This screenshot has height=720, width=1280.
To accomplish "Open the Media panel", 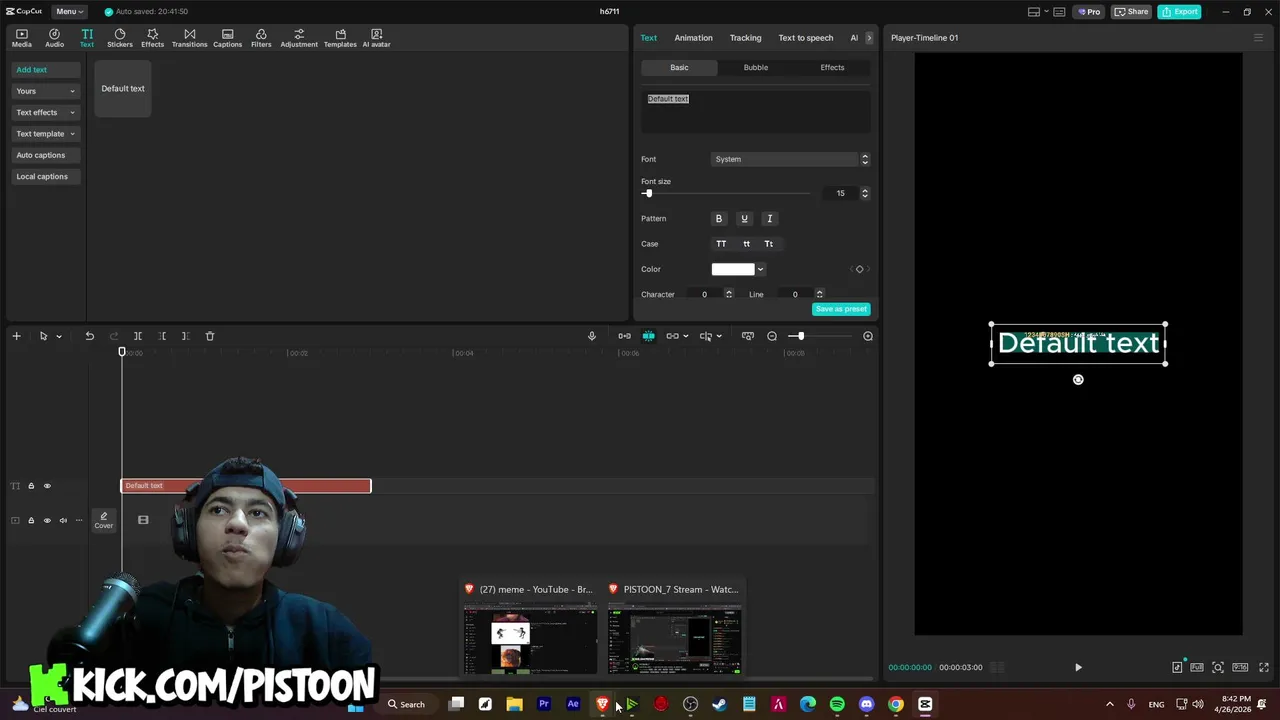I will [x=22, y=38].
